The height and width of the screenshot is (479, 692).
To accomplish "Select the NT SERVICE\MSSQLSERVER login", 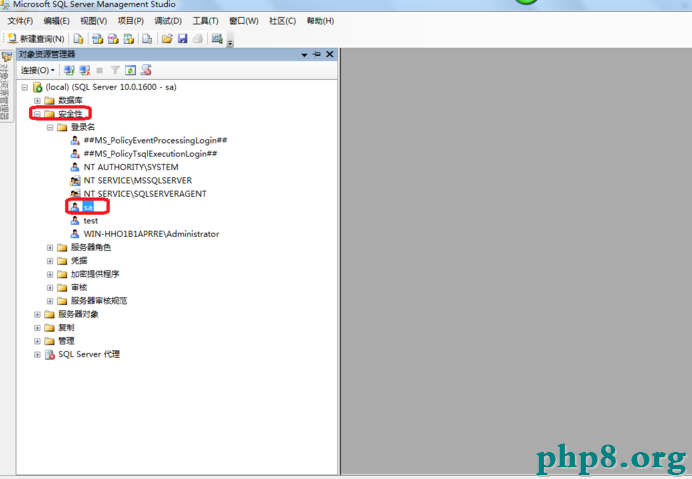I will [138, 181].
